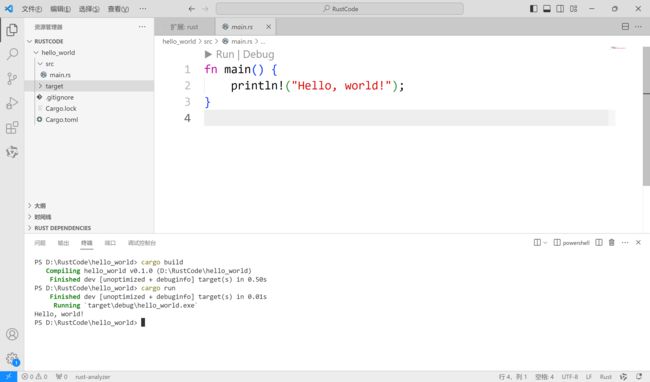Viewport: 650px width, 382px height.
Task: Show more menus with title bar ellipsis
Action: tap(143, 9)
